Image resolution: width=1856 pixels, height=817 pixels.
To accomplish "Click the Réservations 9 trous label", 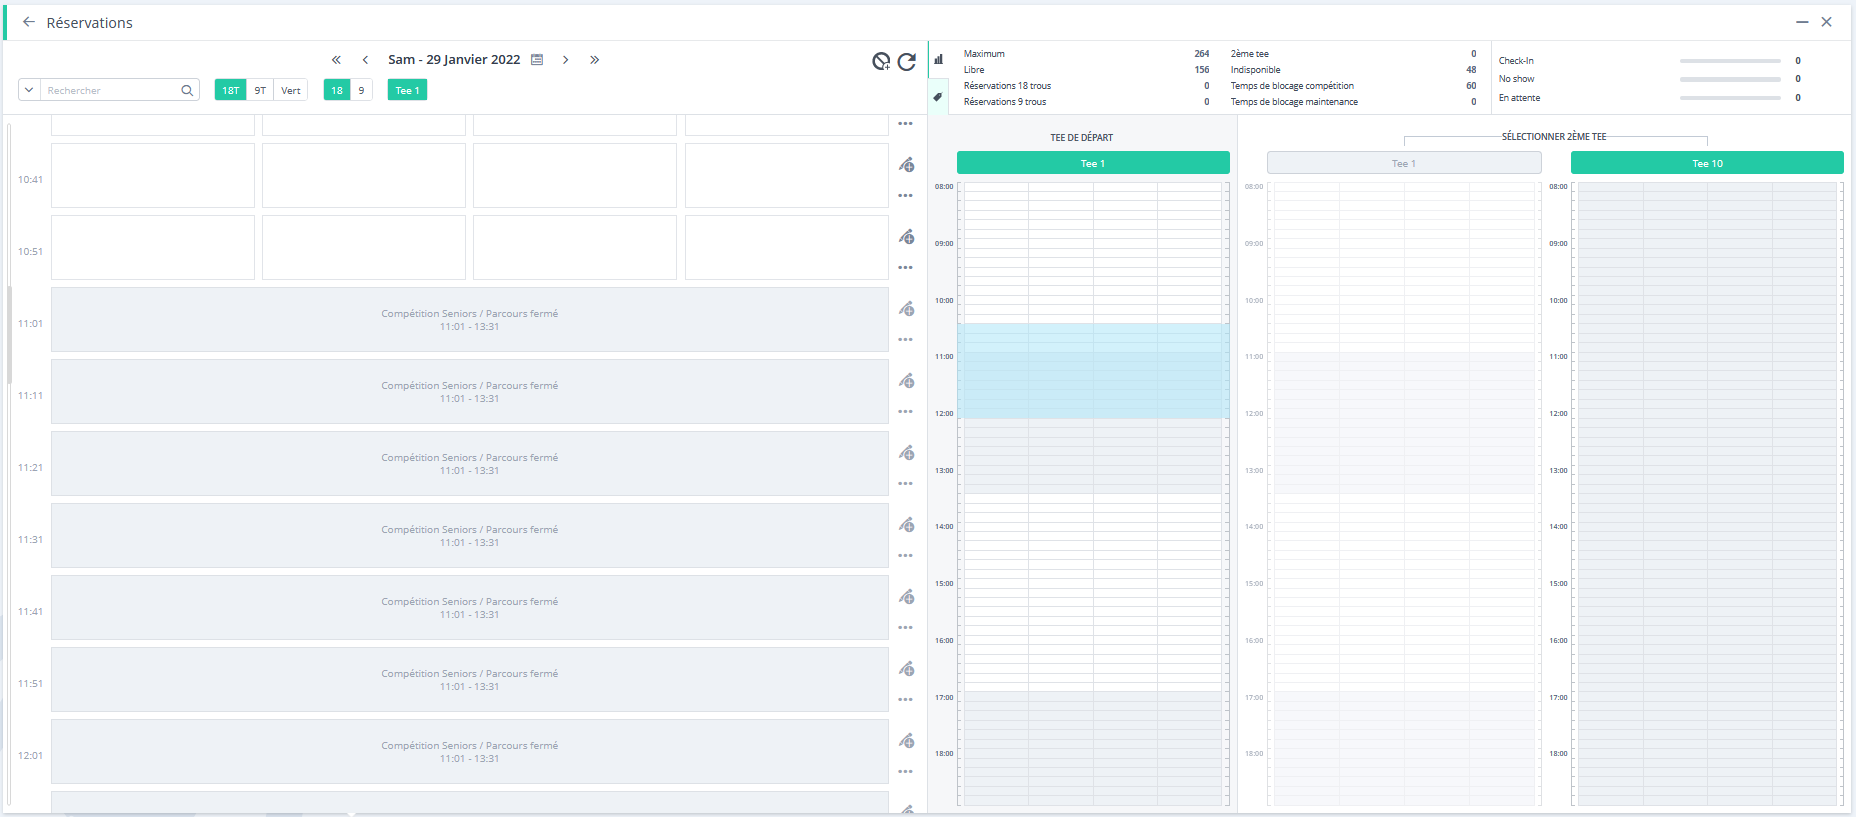I will coord(1005,102).
